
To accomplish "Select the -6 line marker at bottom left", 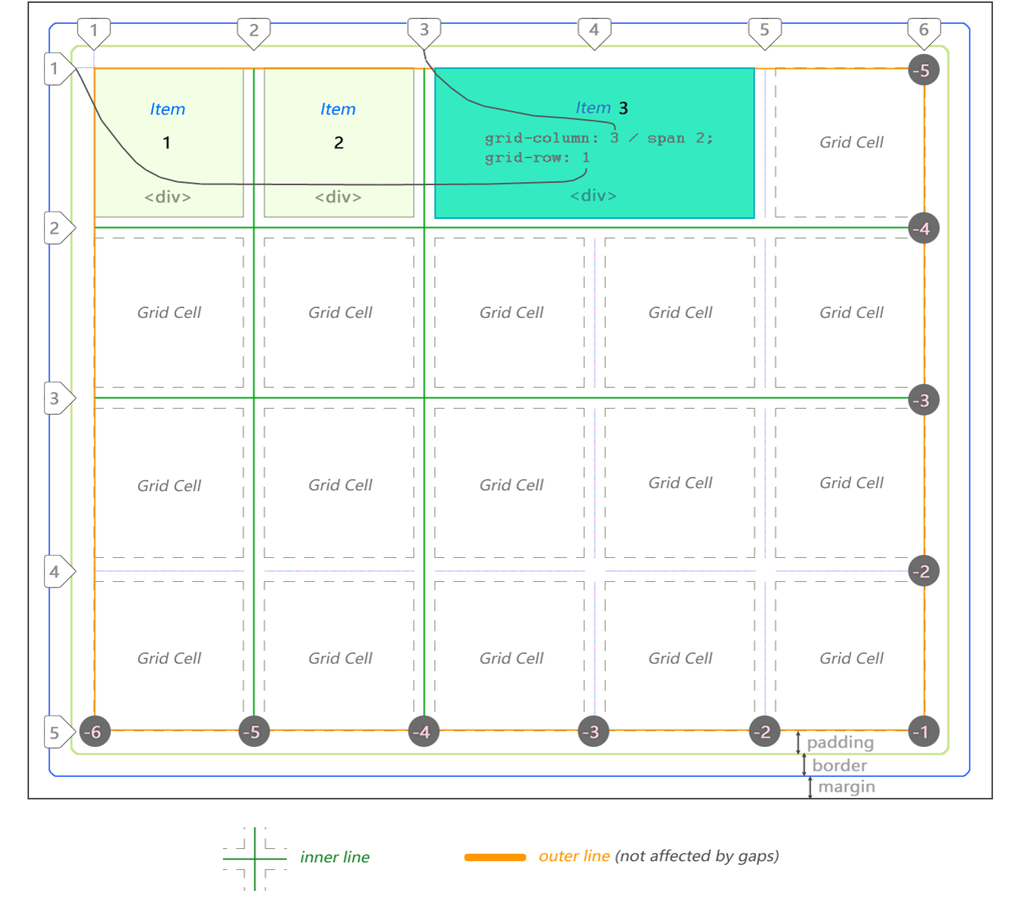I will pos(93,732).
